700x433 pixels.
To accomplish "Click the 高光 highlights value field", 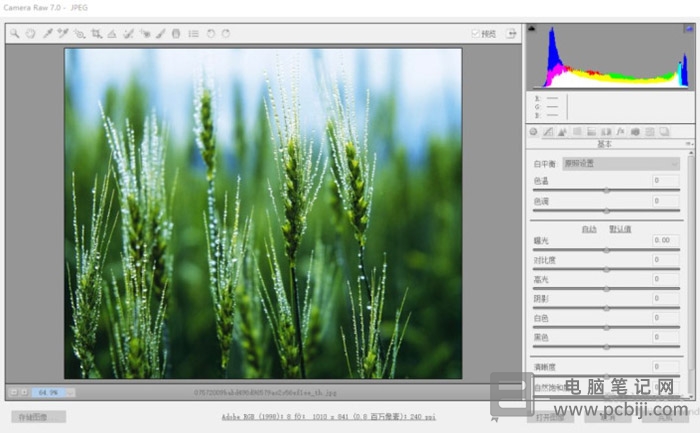I will [666, 279].
